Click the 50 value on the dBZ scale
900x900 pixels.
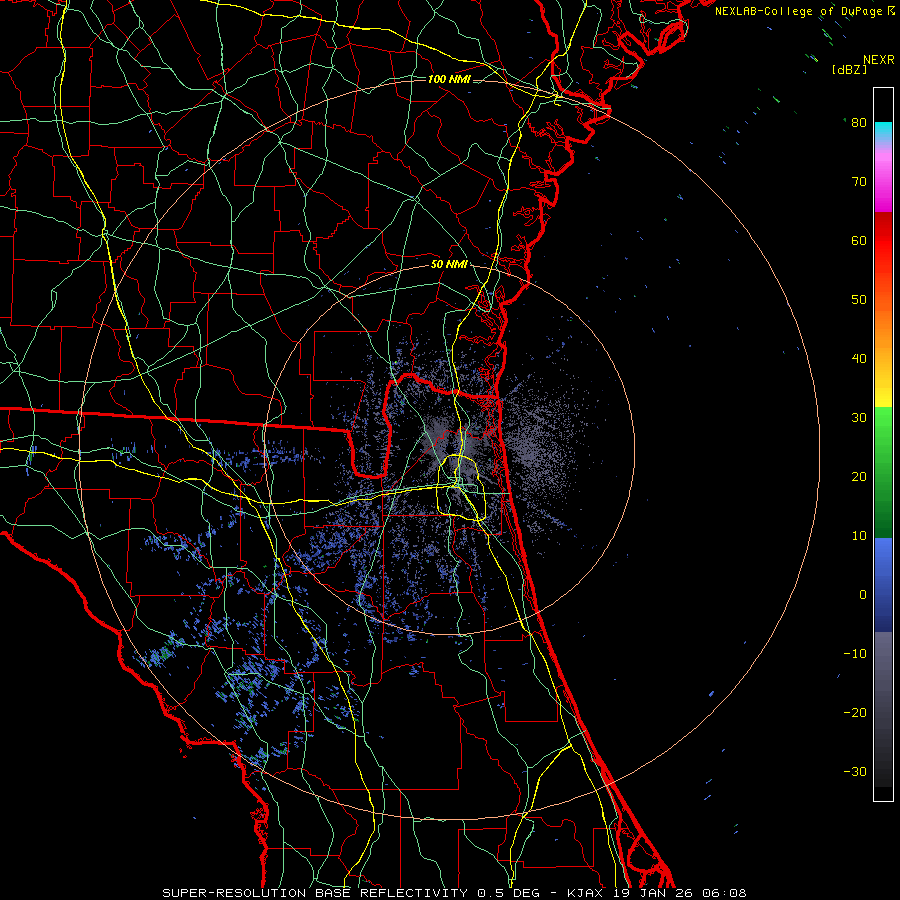click(x=859, y=300)
